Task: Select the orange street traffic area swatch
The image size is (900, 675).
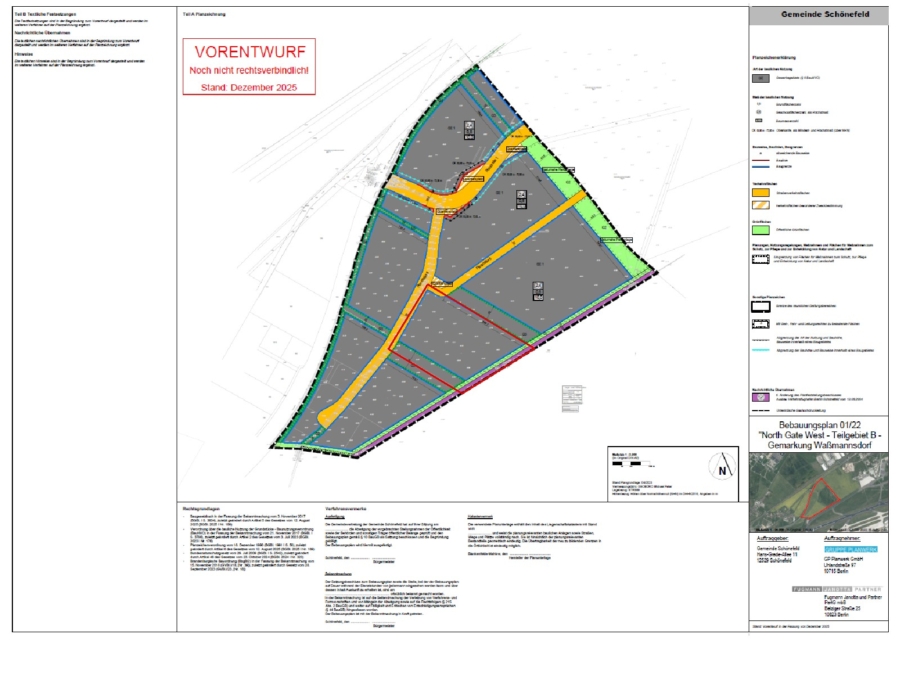Action: pos(761,193)
